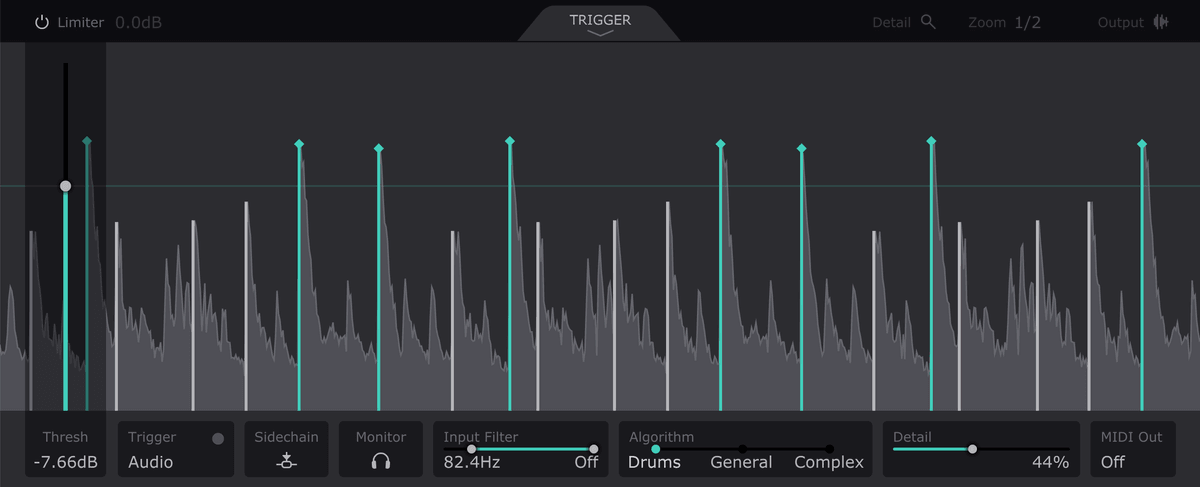Click the Input Filter 82.4Hz low handle

pyautogui.click(x=471, y=449)
